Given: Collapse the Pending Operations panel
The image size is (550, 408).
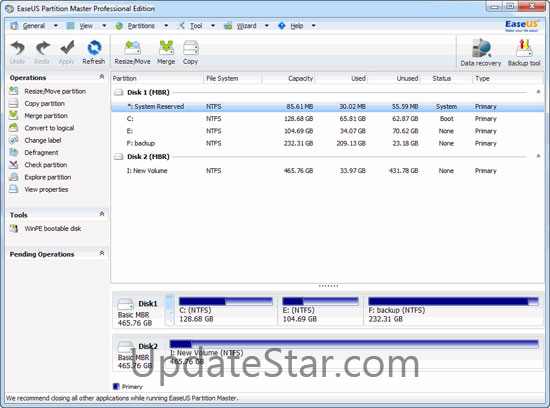Looking at the screenshot, I should tap(102, 253).
